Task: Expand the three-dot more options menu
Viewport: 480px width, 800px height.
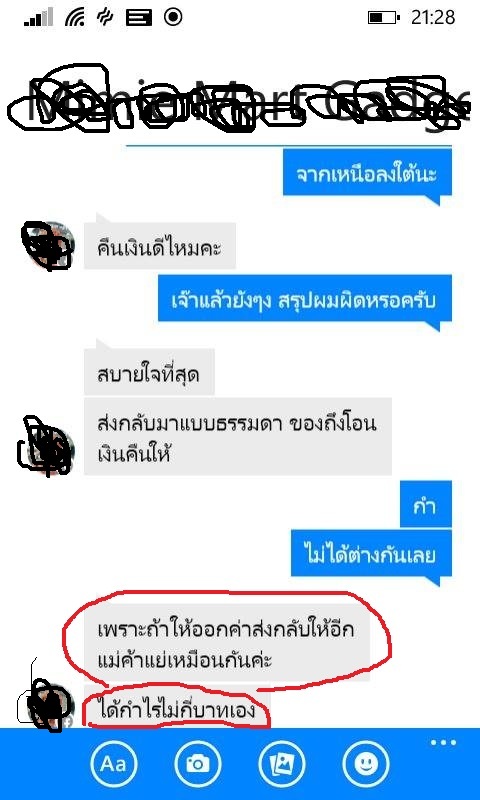Action: point(443,742)
